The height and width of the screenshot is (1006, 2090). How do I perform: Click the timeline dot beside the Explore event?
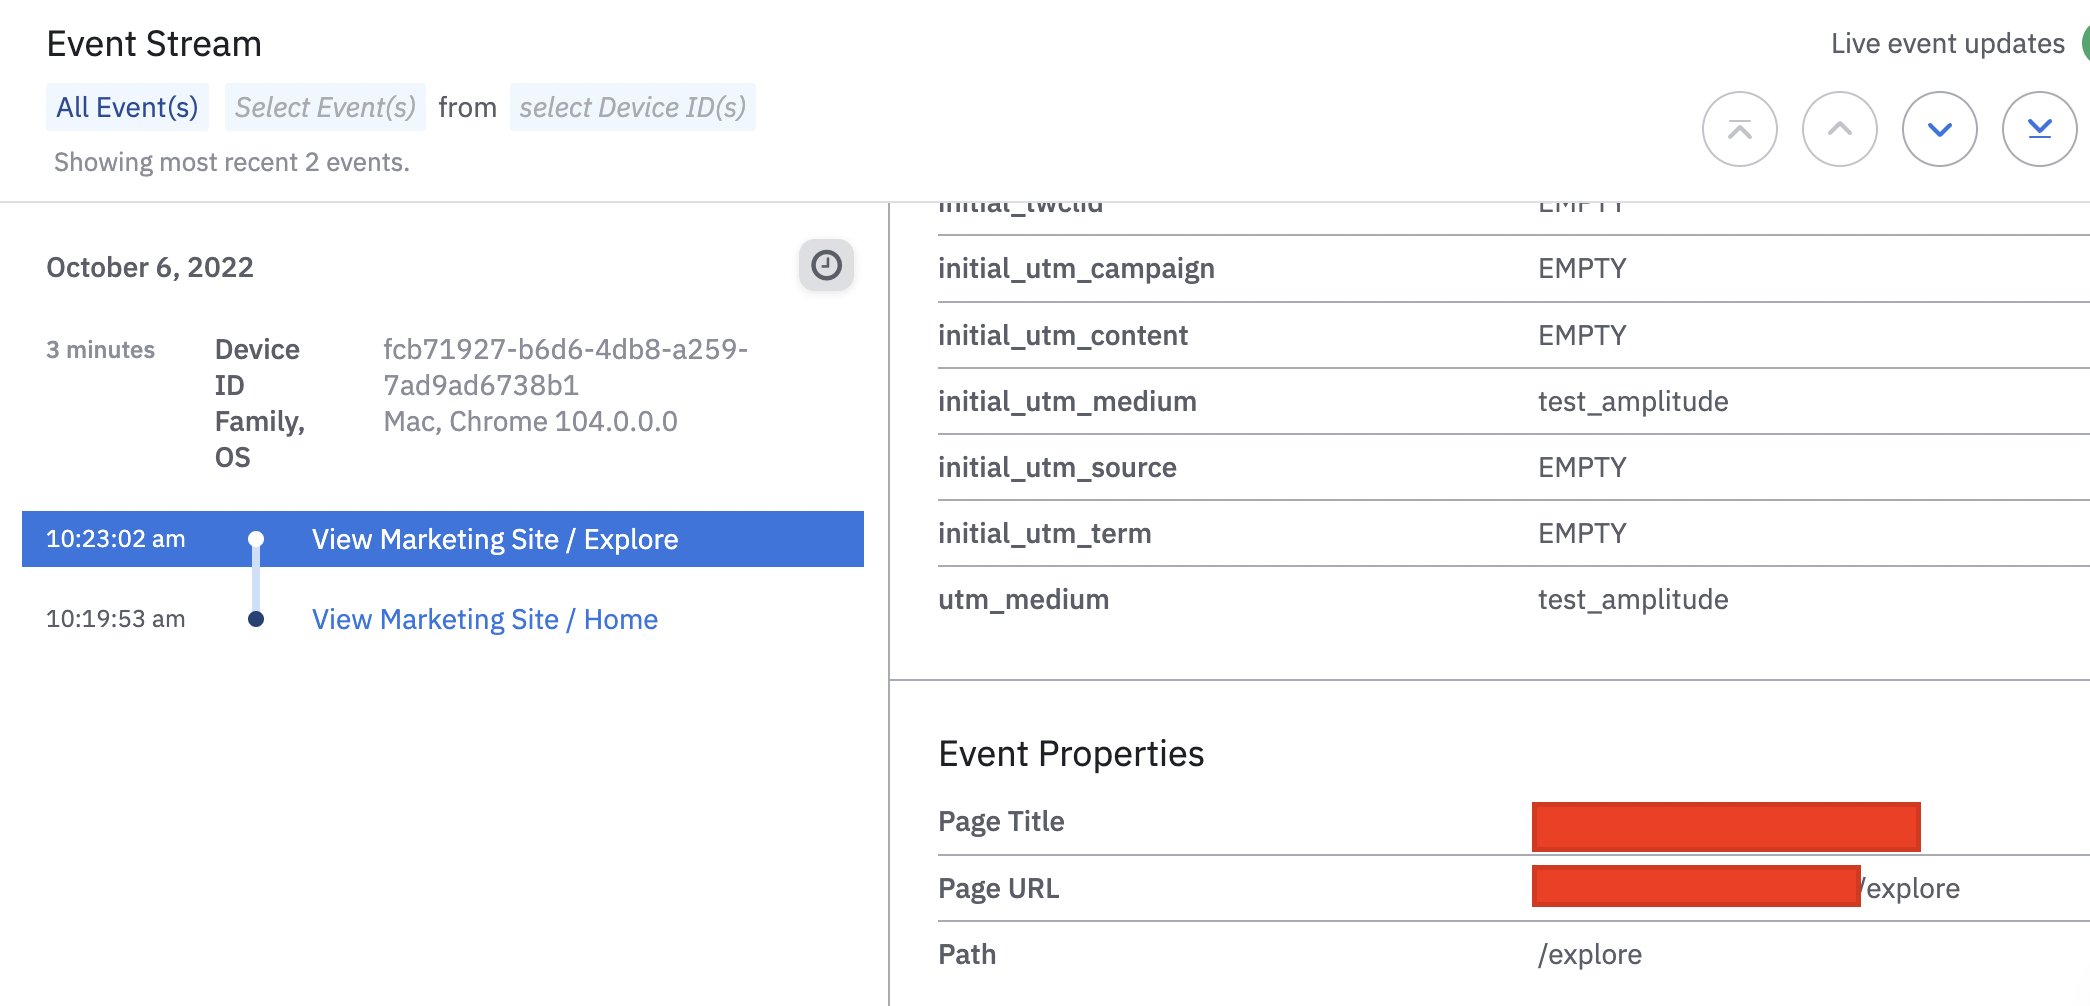257,539
